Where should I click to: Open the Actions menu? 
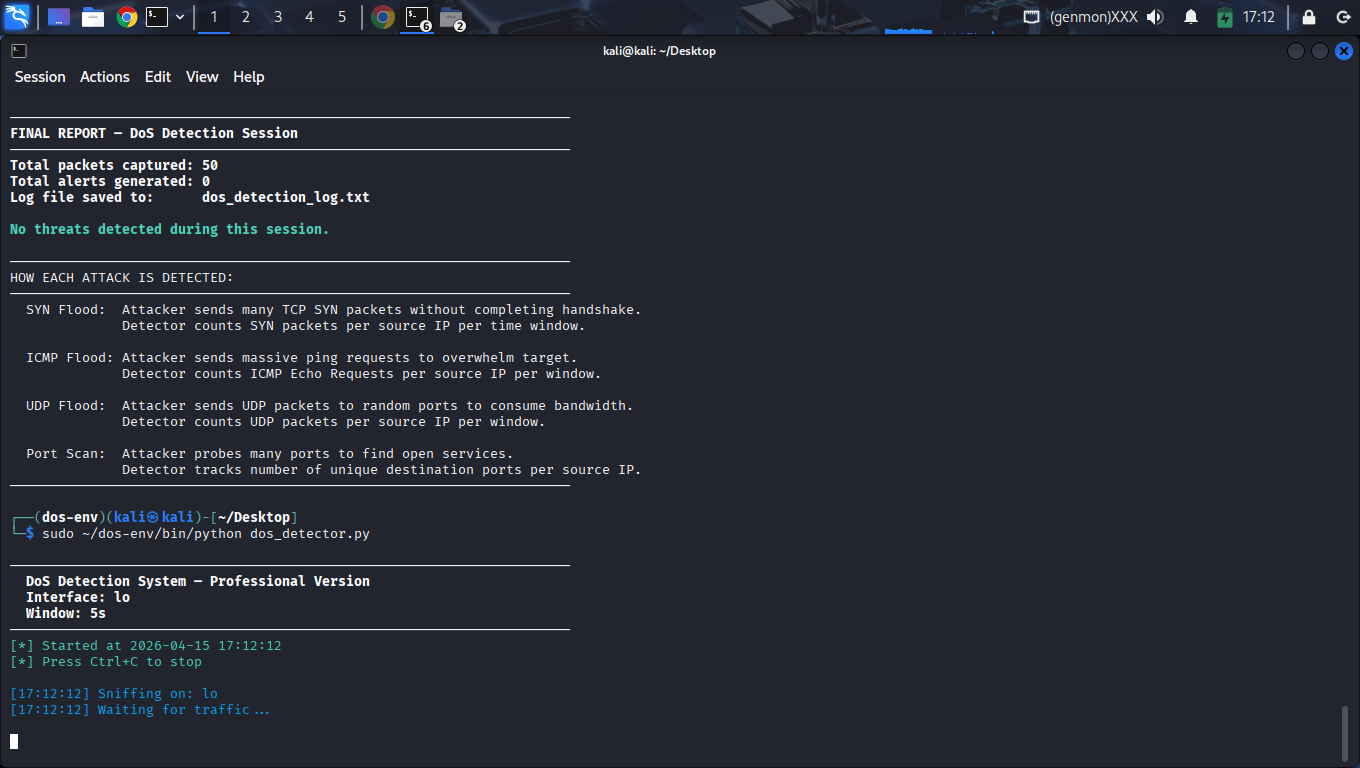pyautogui.click(x=105, y=77)
